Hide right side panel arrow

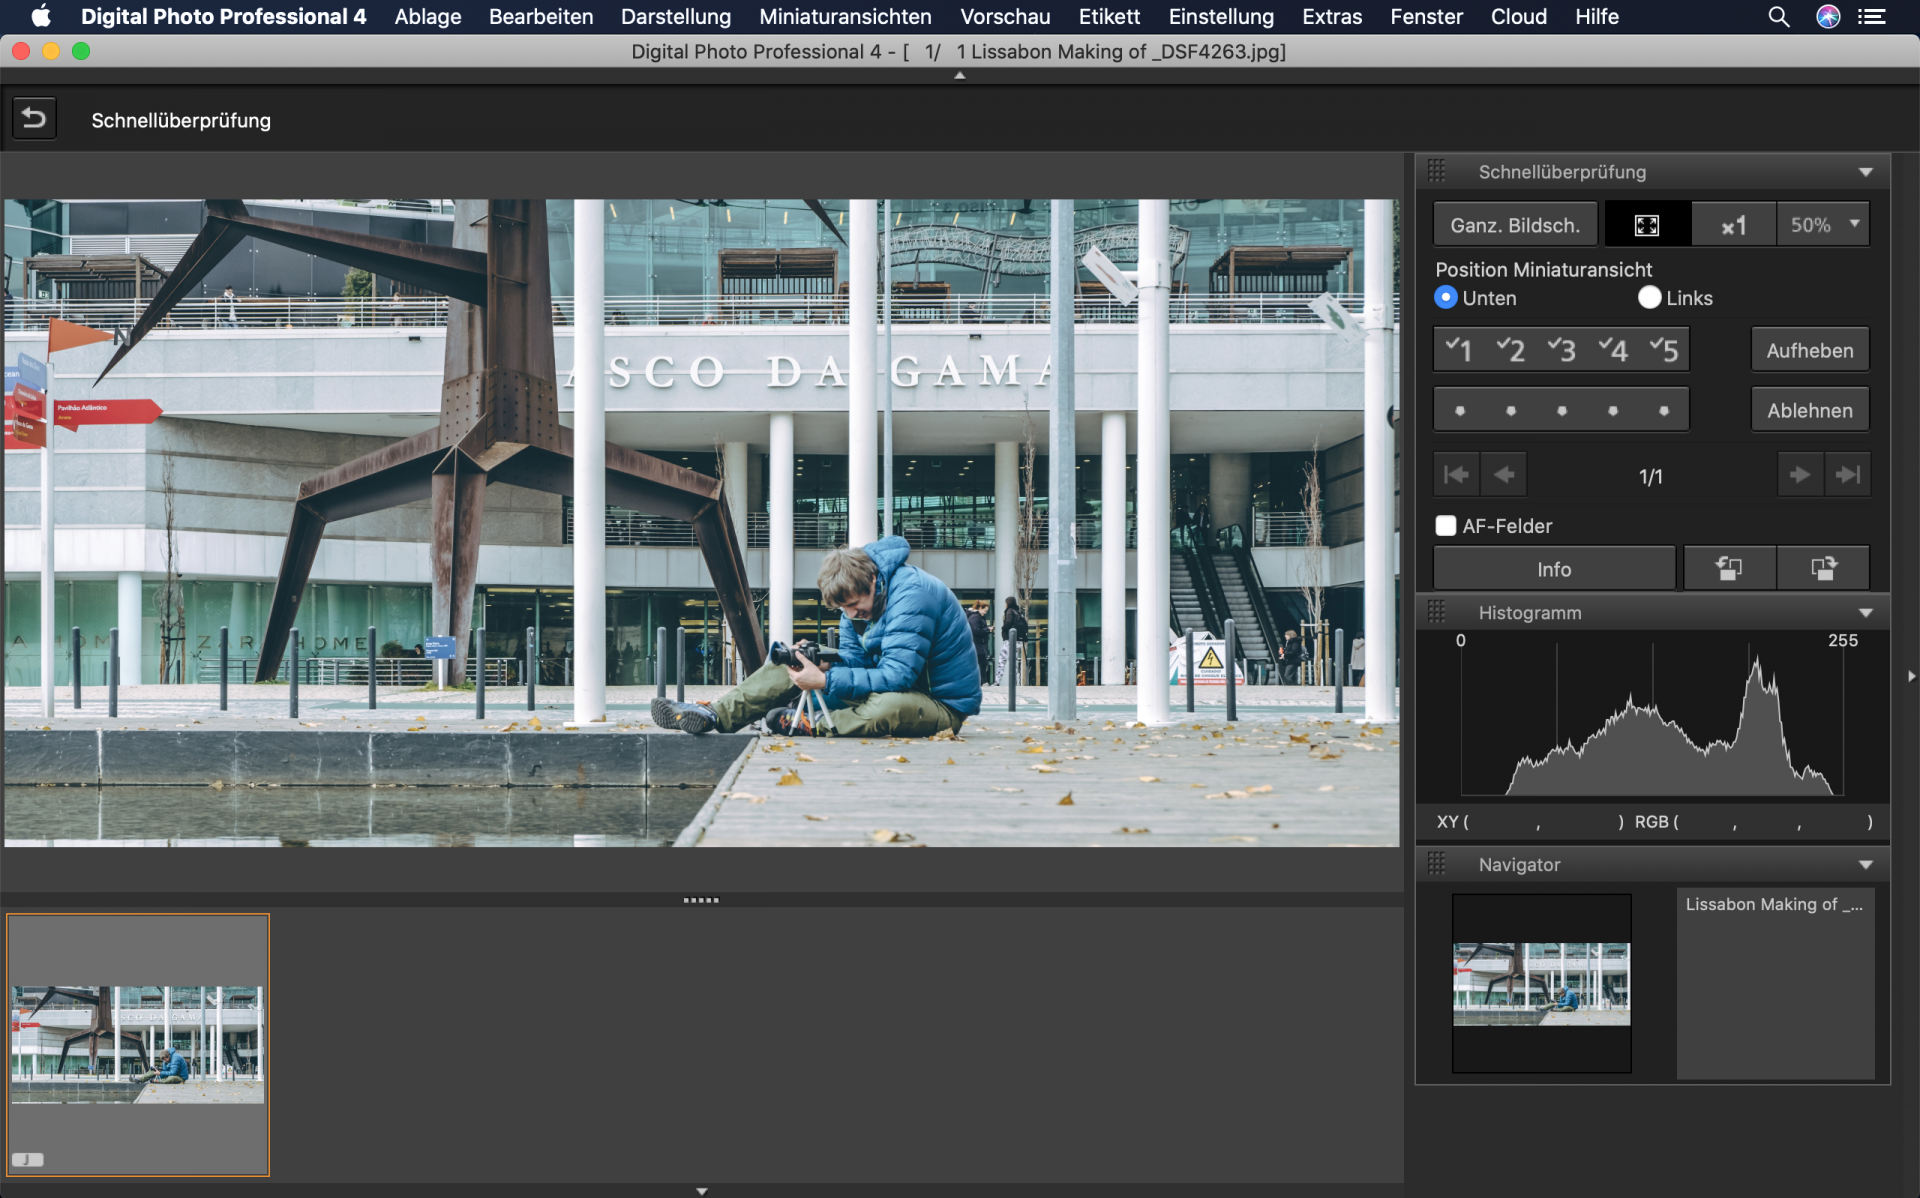point(1912,677)
